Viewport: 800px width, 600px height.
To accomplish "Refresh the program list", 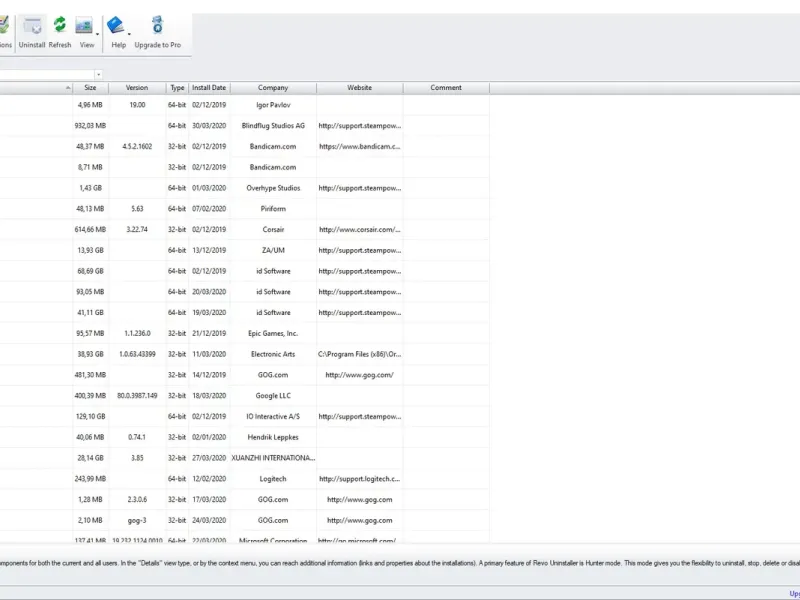I will (x=60, y=33).
